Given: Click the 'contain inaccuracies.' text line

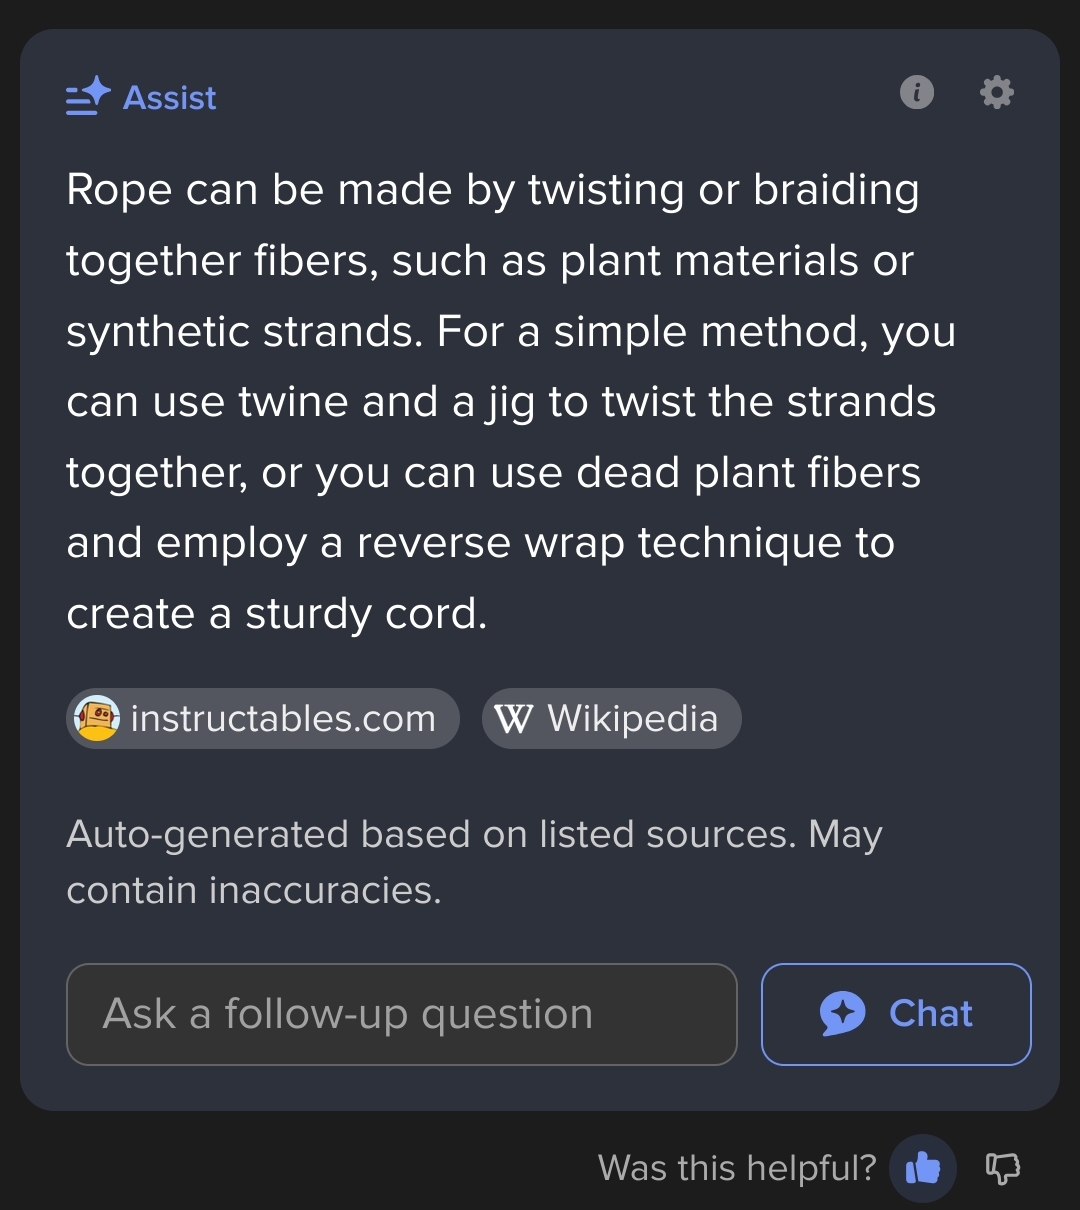Looking at the screenshot, I should pos(254,890).
